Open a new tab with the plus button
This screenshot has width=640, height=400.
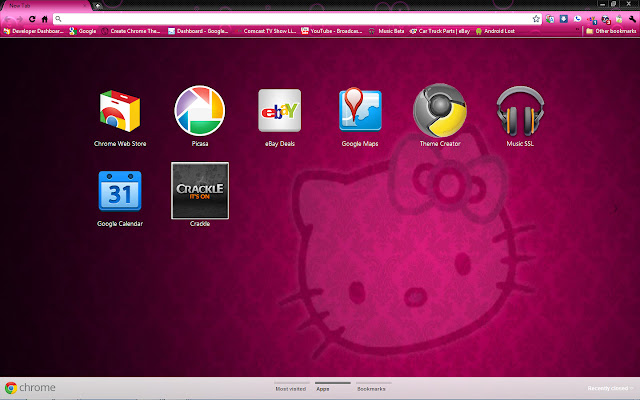click(98, 6)
